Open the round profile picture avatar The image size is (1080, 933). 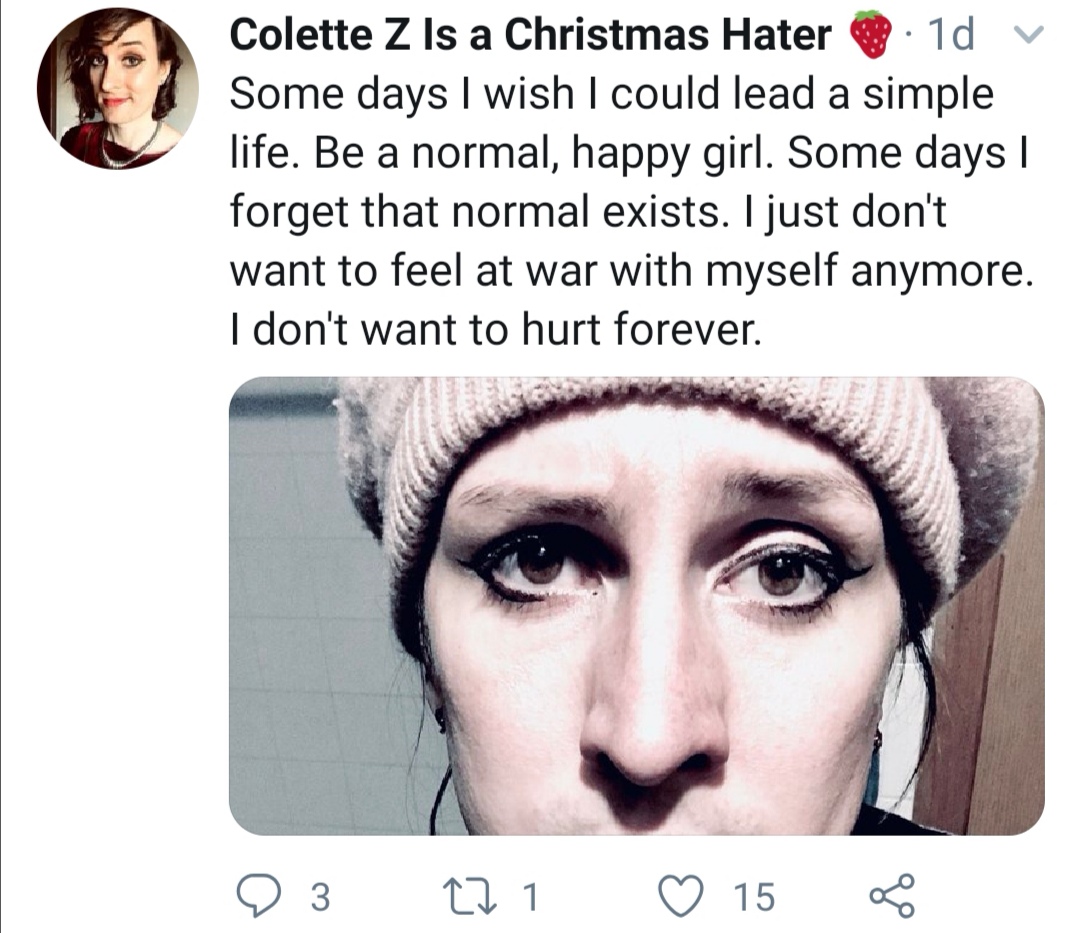tap(117, 91)
